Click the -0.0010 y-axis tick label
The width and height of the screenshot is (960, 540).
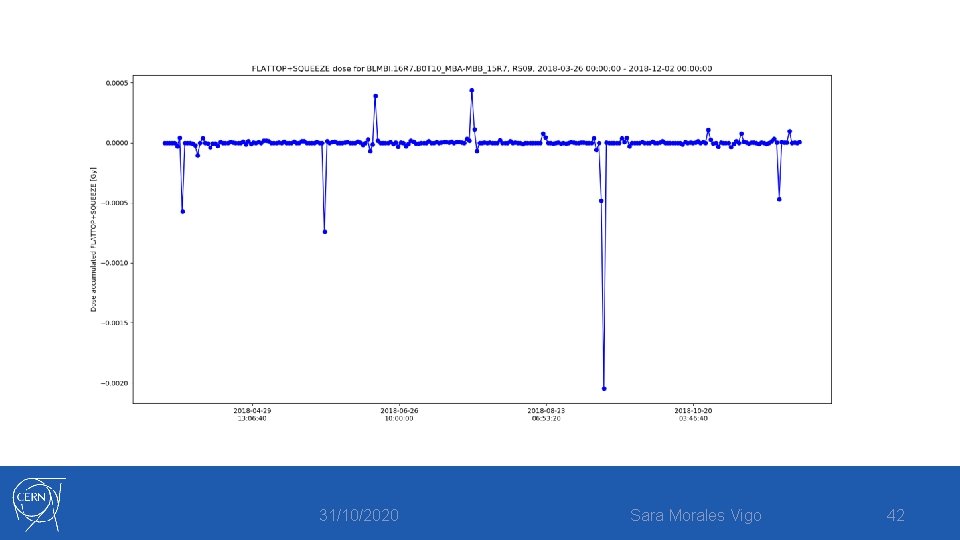click(x=115, y=263)
